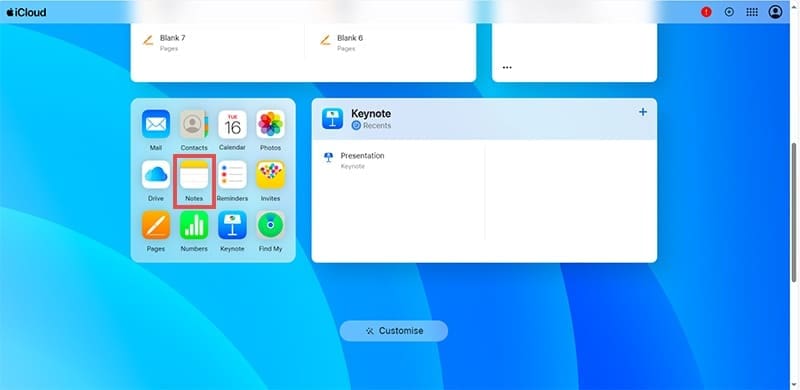Viewport: 800px width, 390px height.
Task: Click the Customise button
Action: click(x=394, y=331)
